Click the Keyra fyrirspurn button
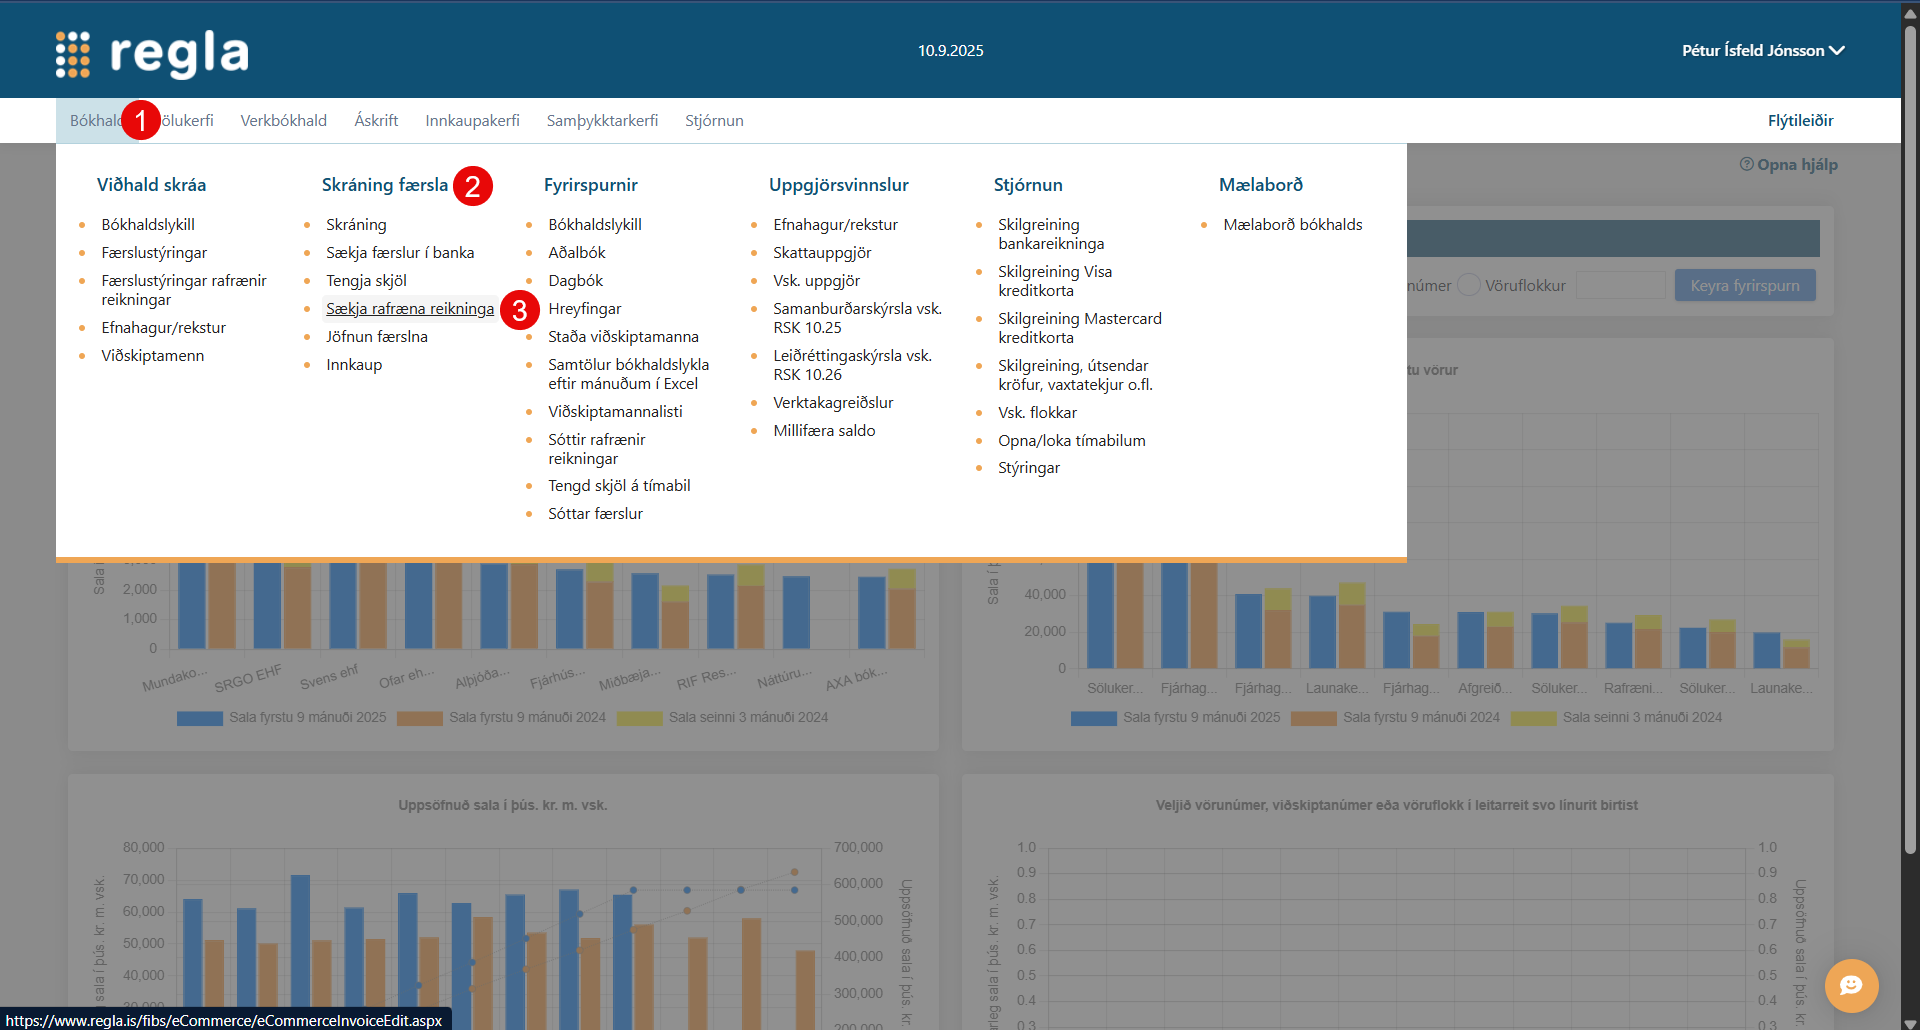Viewport: 1920px width, 1030px height. (1744, 286)
